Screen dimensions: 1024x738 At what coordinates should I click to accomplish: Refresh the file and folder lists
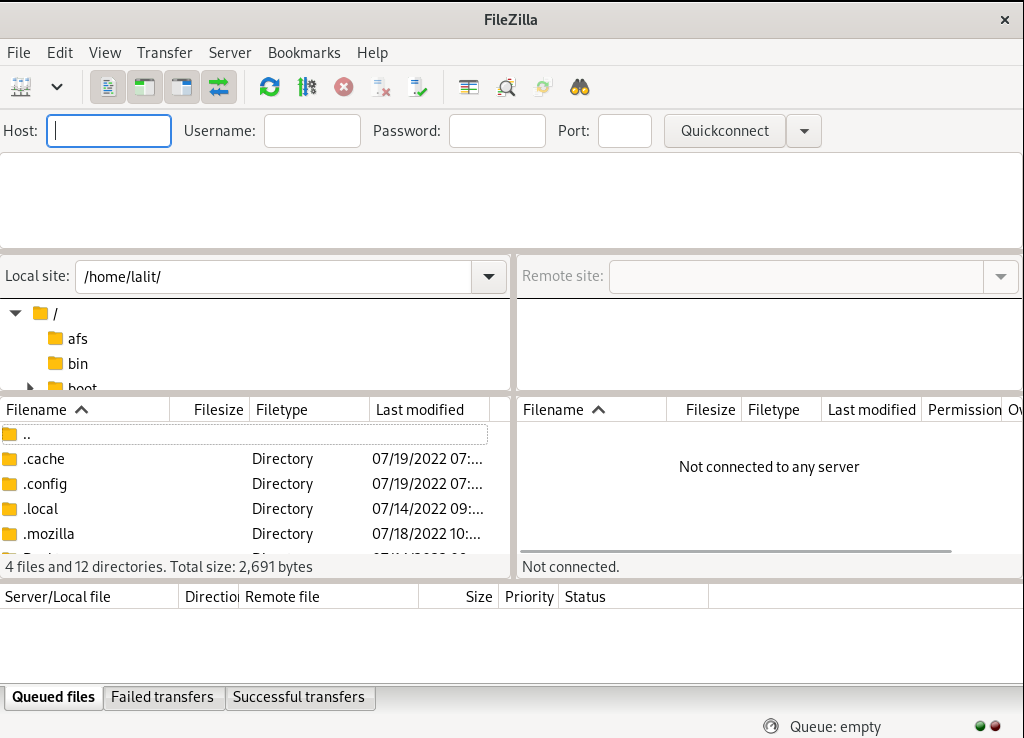pos(269,87)
